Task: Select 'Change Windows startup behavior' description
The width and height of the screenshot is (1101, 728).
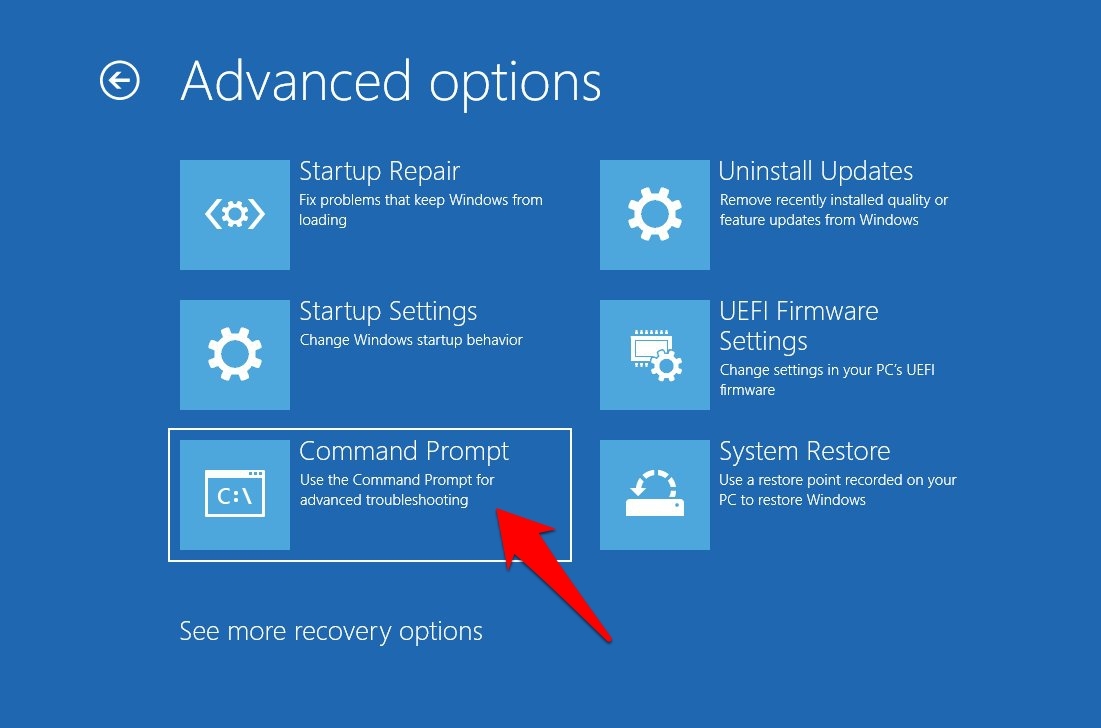Action: click(411, 340)
